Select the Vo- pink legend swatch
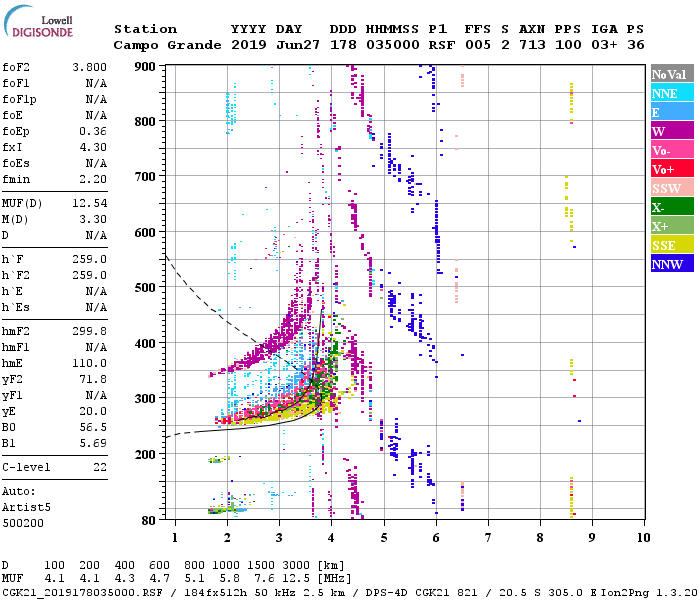The width and height of the screenshot is (700, 600). 672,150
